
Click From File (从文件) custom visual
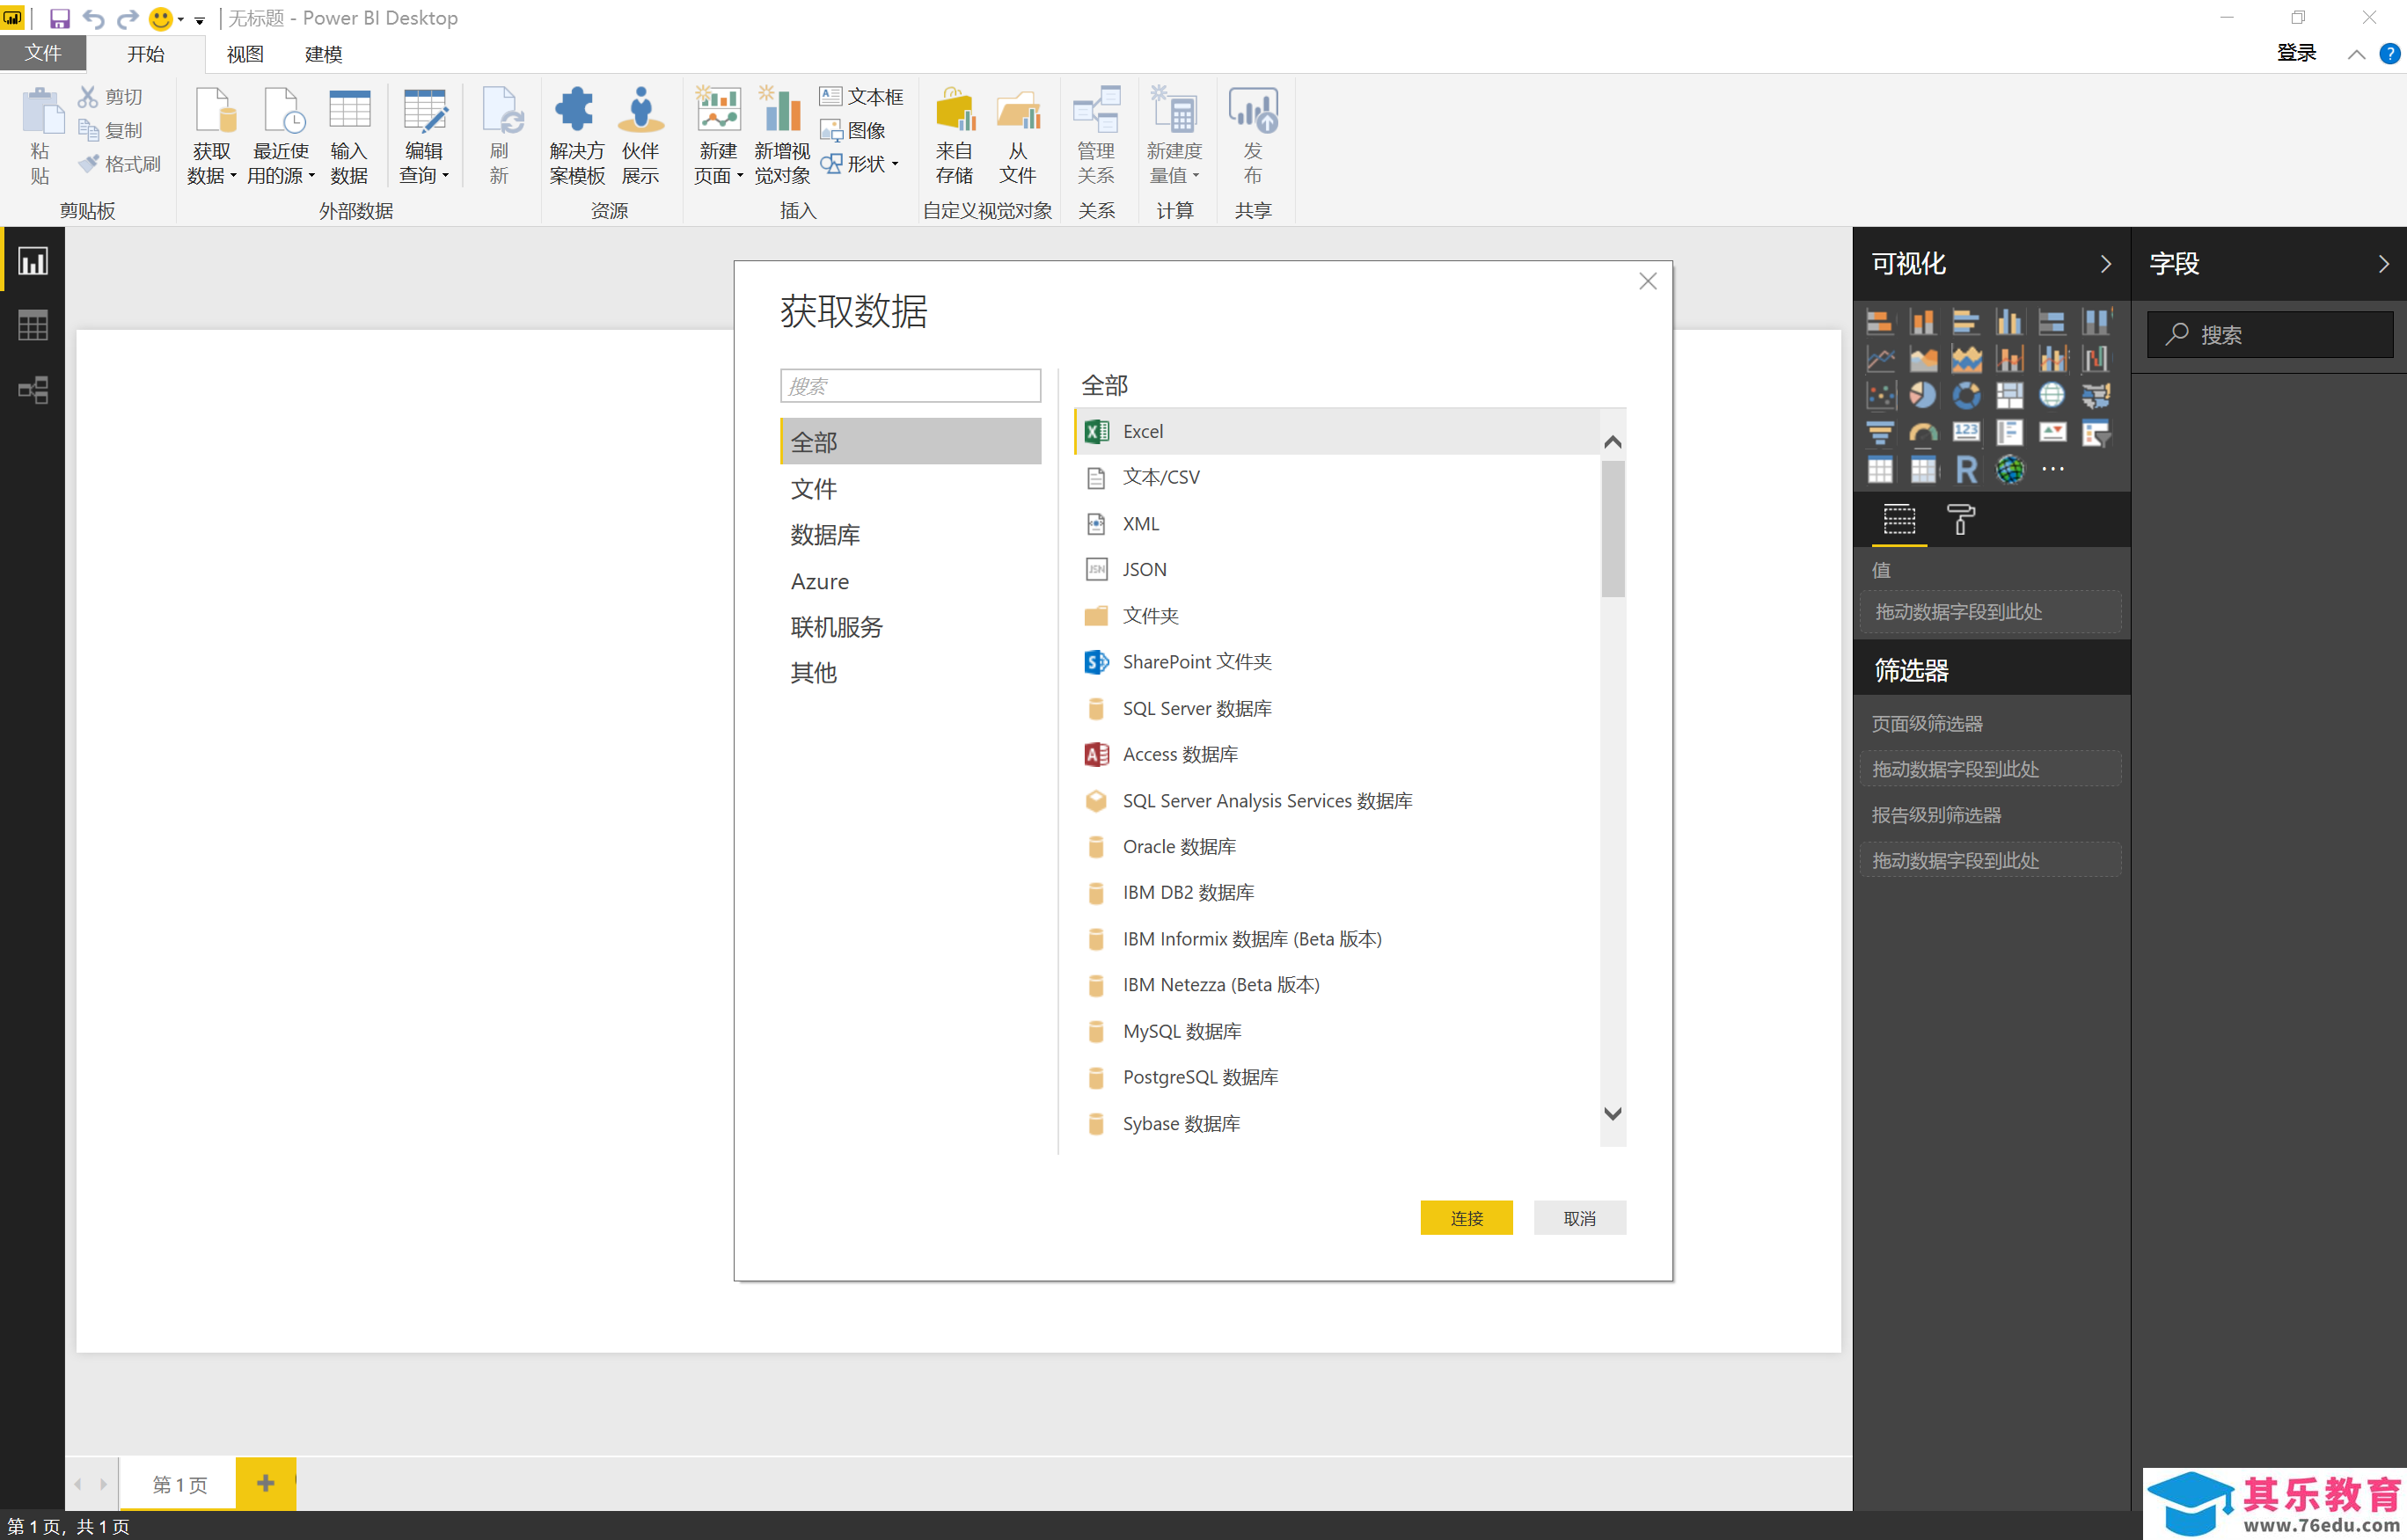click(1018, 135)
